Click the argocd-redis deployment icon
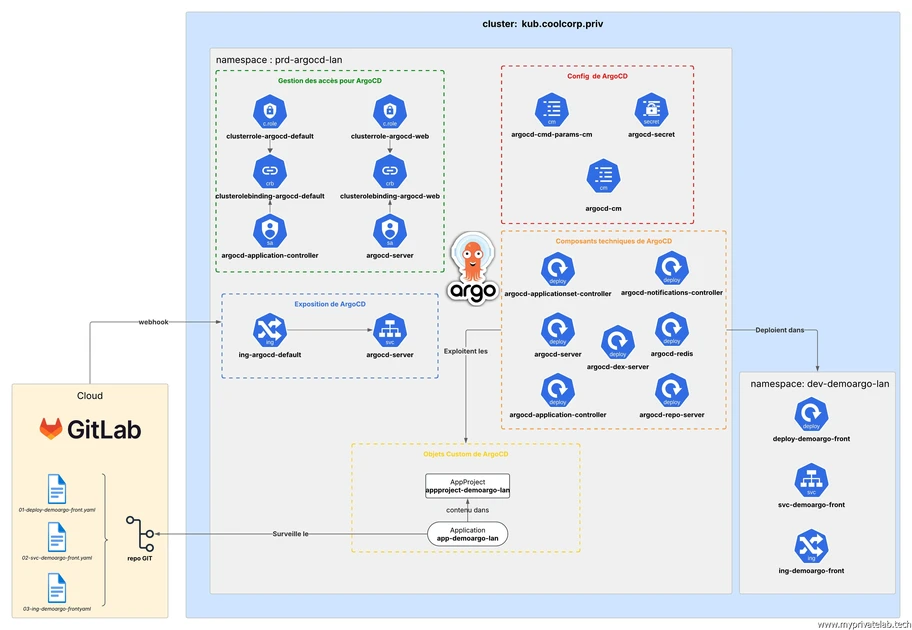The height and width of the screenshot is (630, 912). [671, 330]
